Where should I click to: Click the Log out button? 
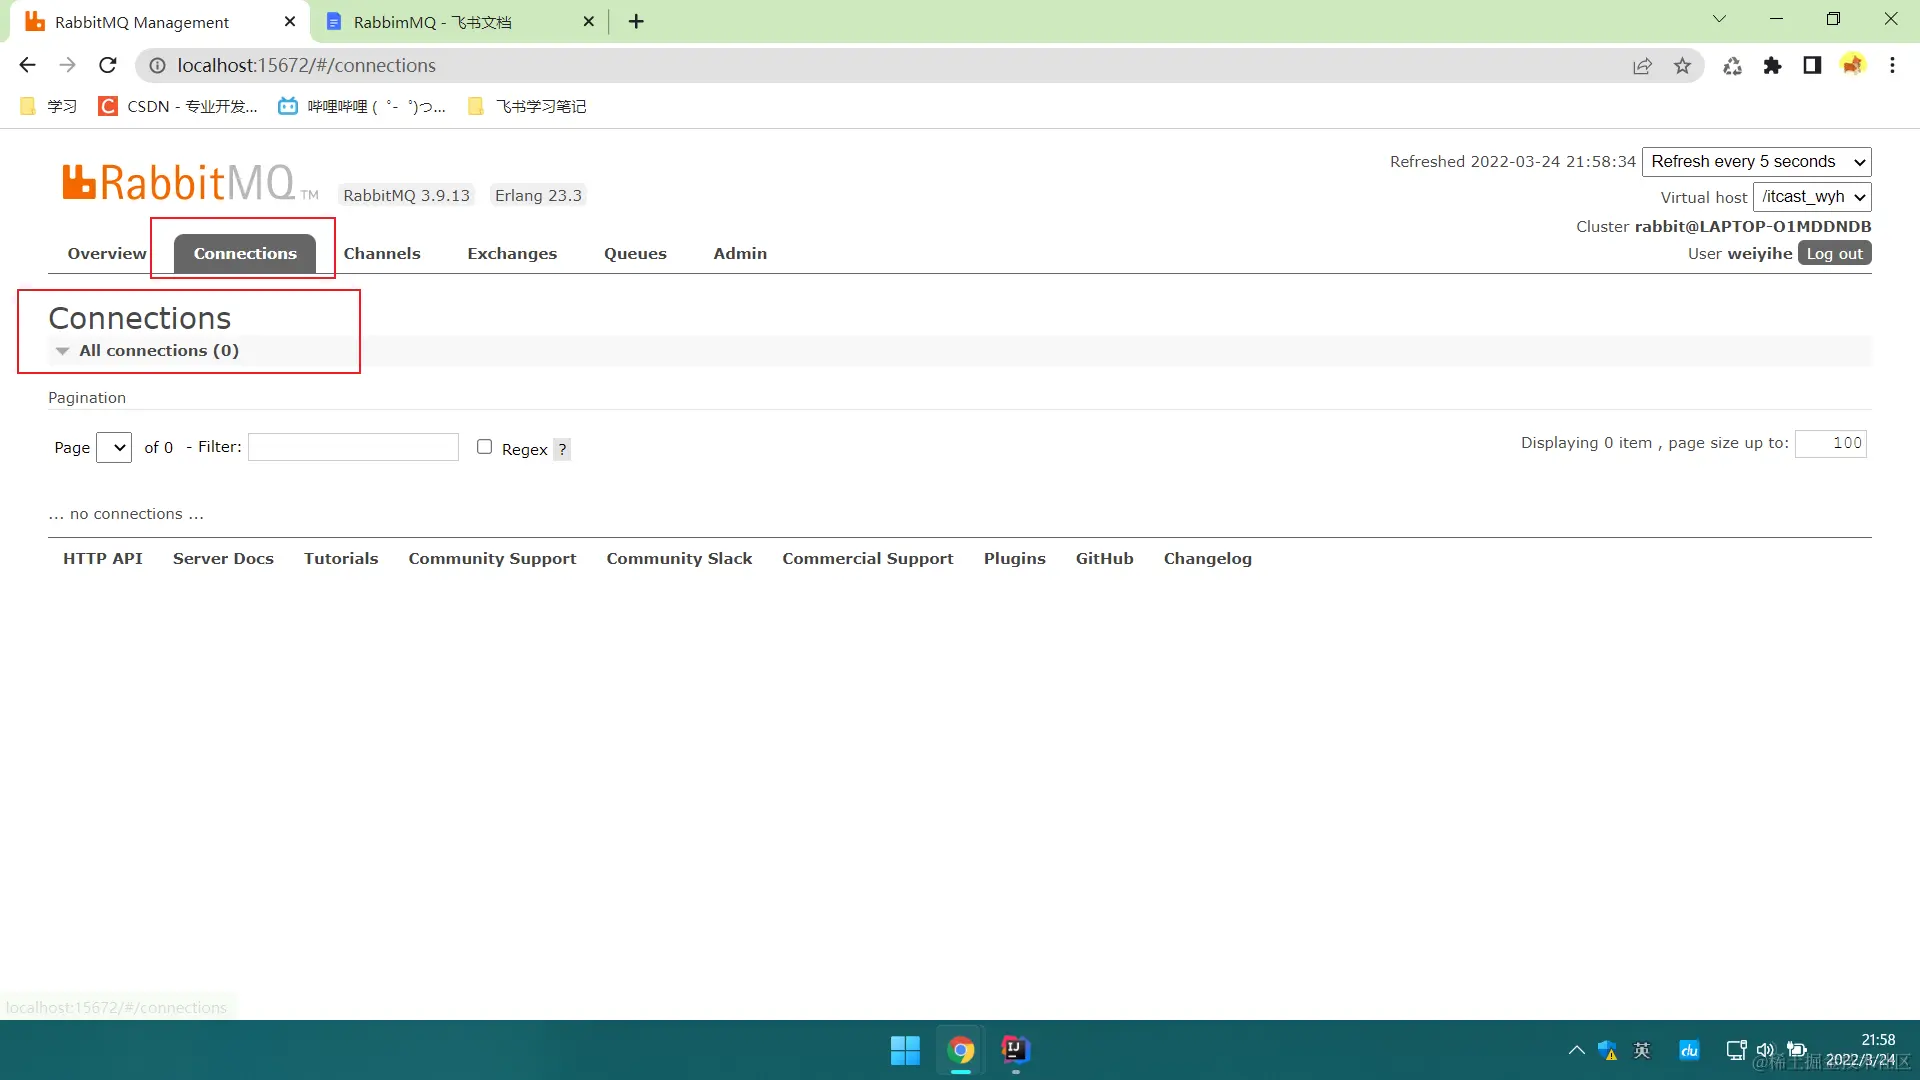click(1834, 254)
